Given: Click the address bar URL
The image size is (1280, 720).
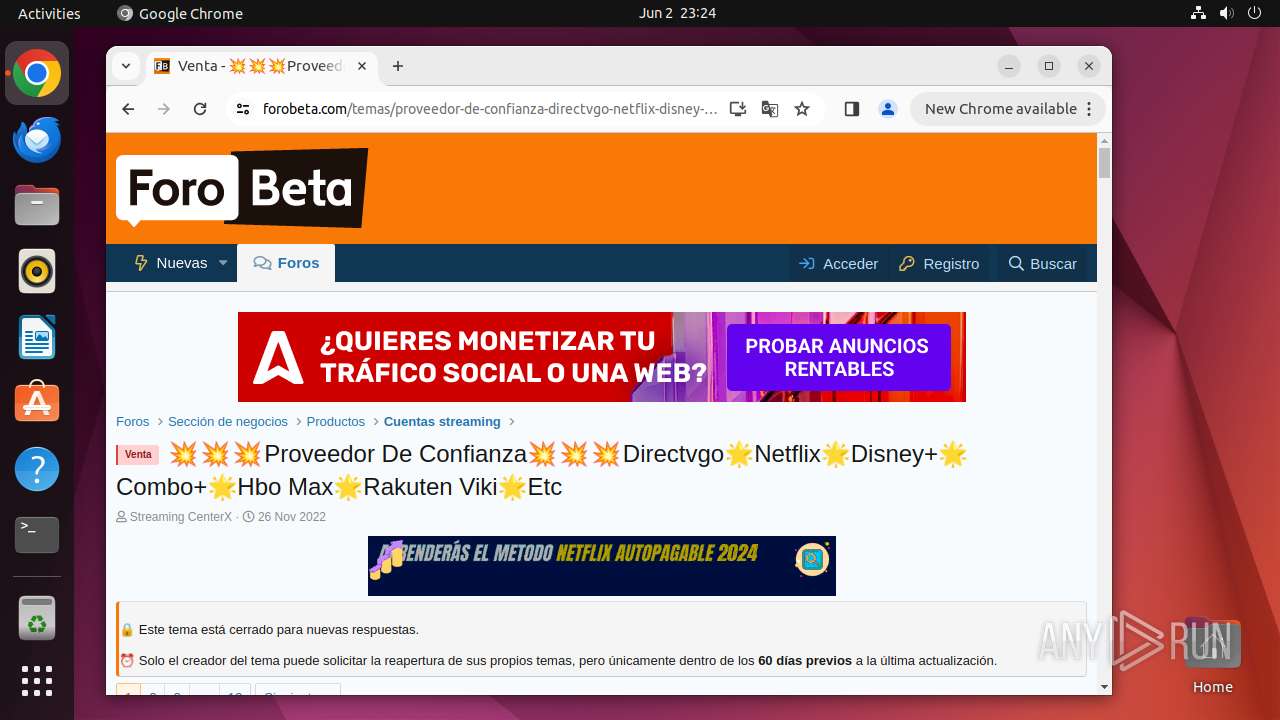Looking at the screenshot, I should pyautogui.click(x=490, y=109).
